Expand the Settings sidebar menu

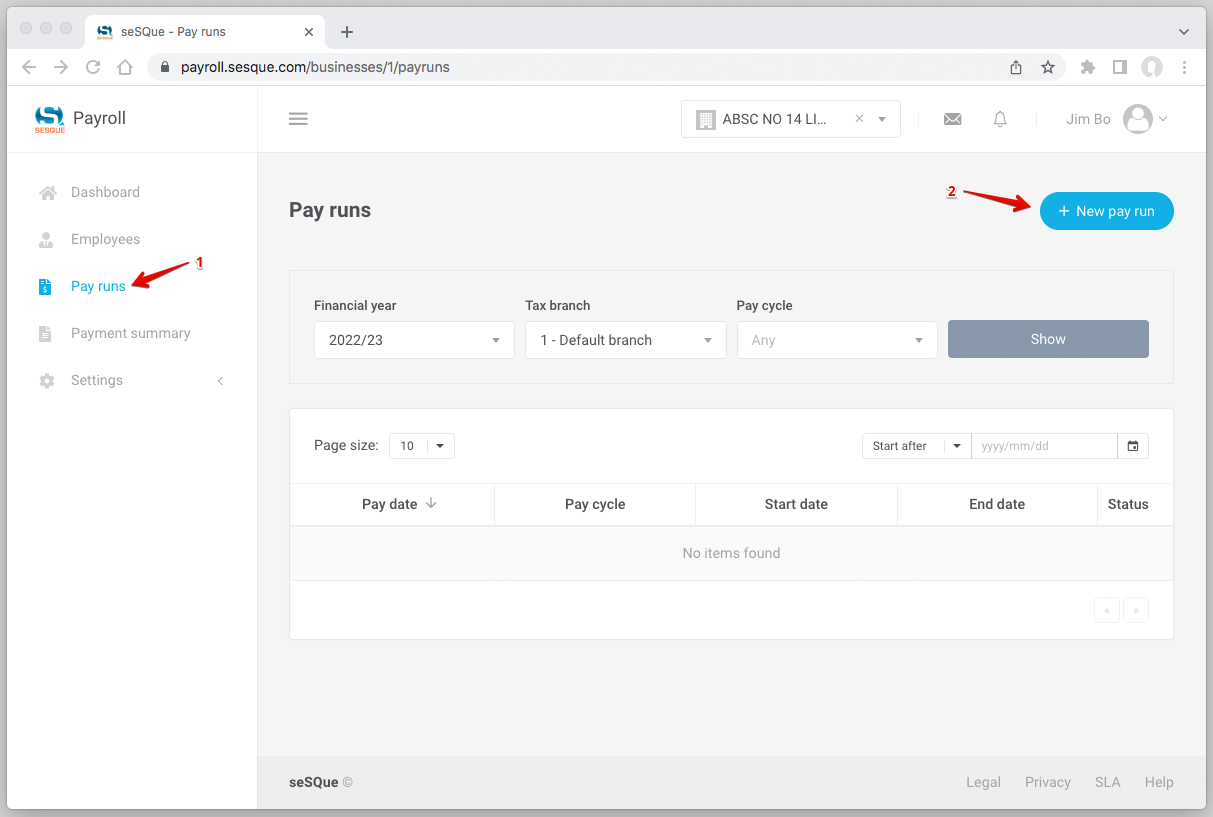tap(131, 381)
